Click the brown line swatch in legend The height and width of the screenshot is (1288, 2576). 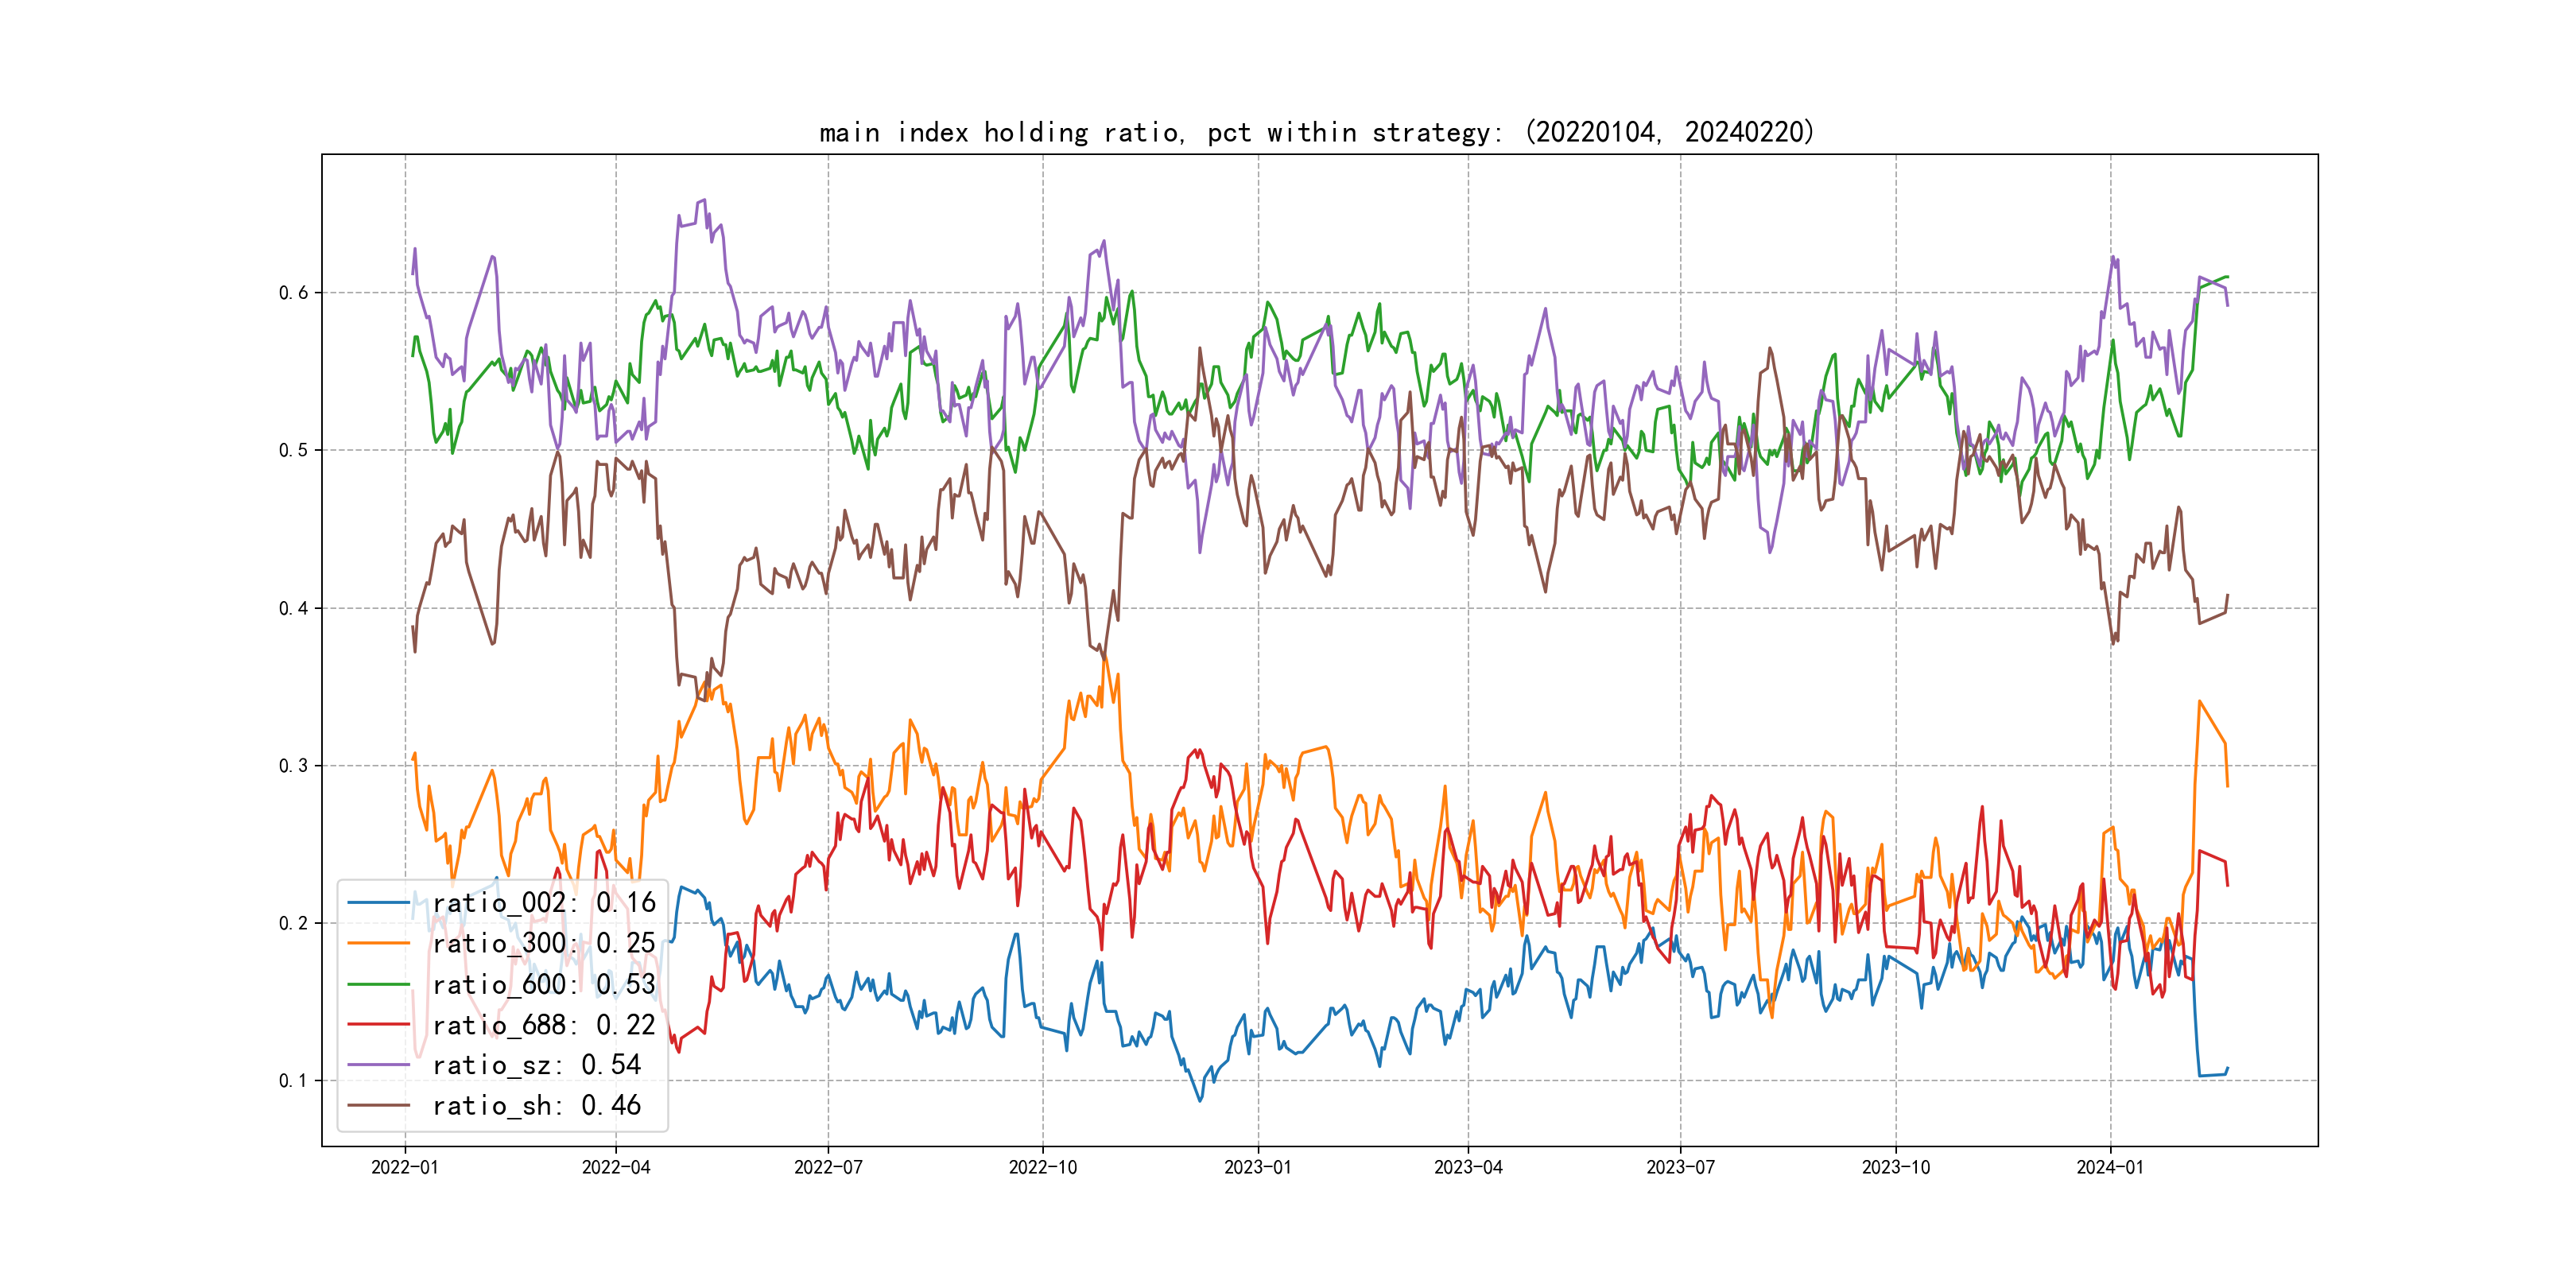click(379, 1106)
